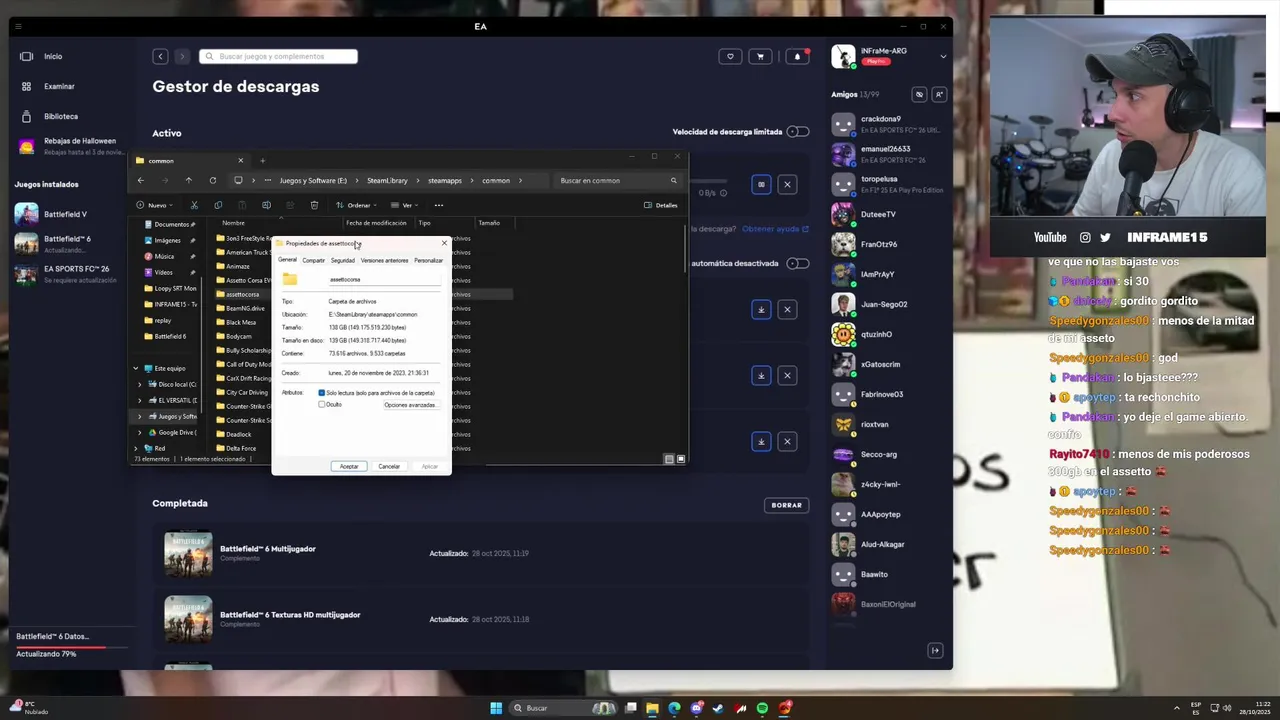Screen dimensions: 1280x720
Task: Open the Nuevo dropdown in Explorer
Action: (156, 205)
